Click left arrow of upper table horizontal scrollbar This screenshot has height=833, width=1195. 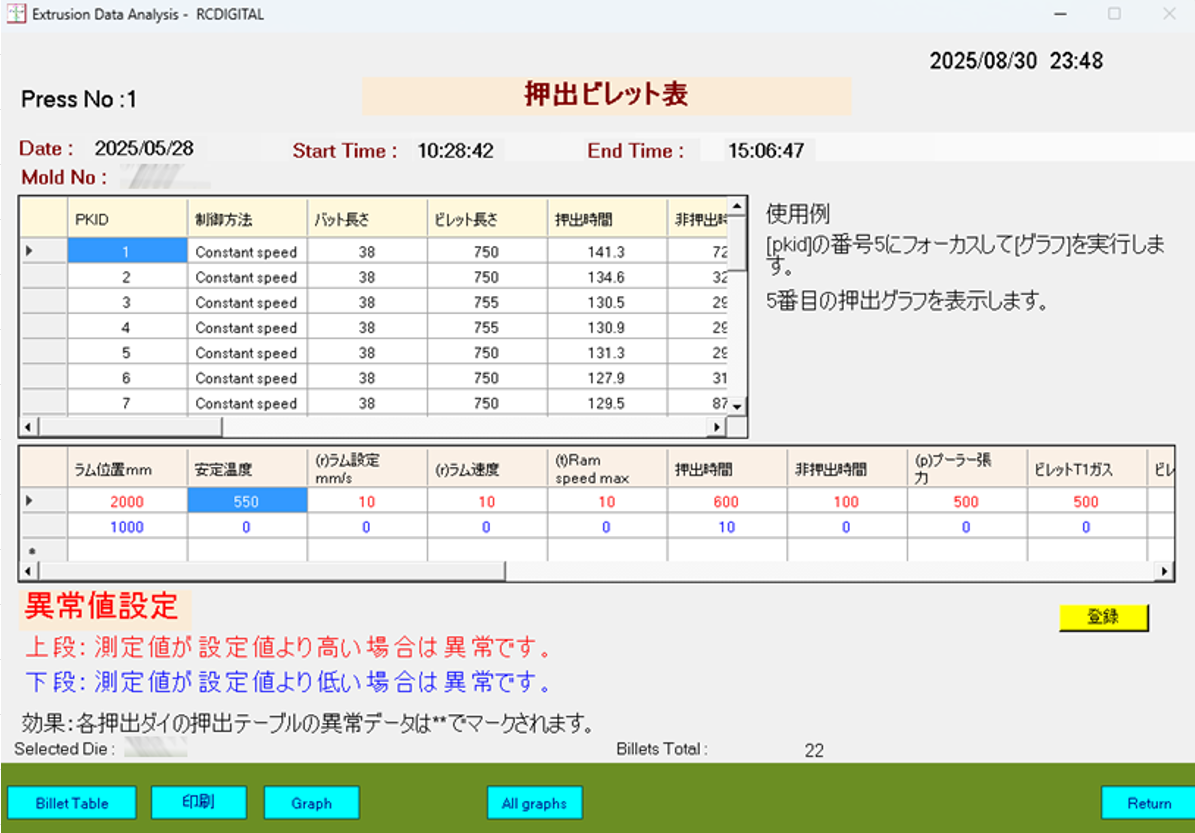coord(29,427)
